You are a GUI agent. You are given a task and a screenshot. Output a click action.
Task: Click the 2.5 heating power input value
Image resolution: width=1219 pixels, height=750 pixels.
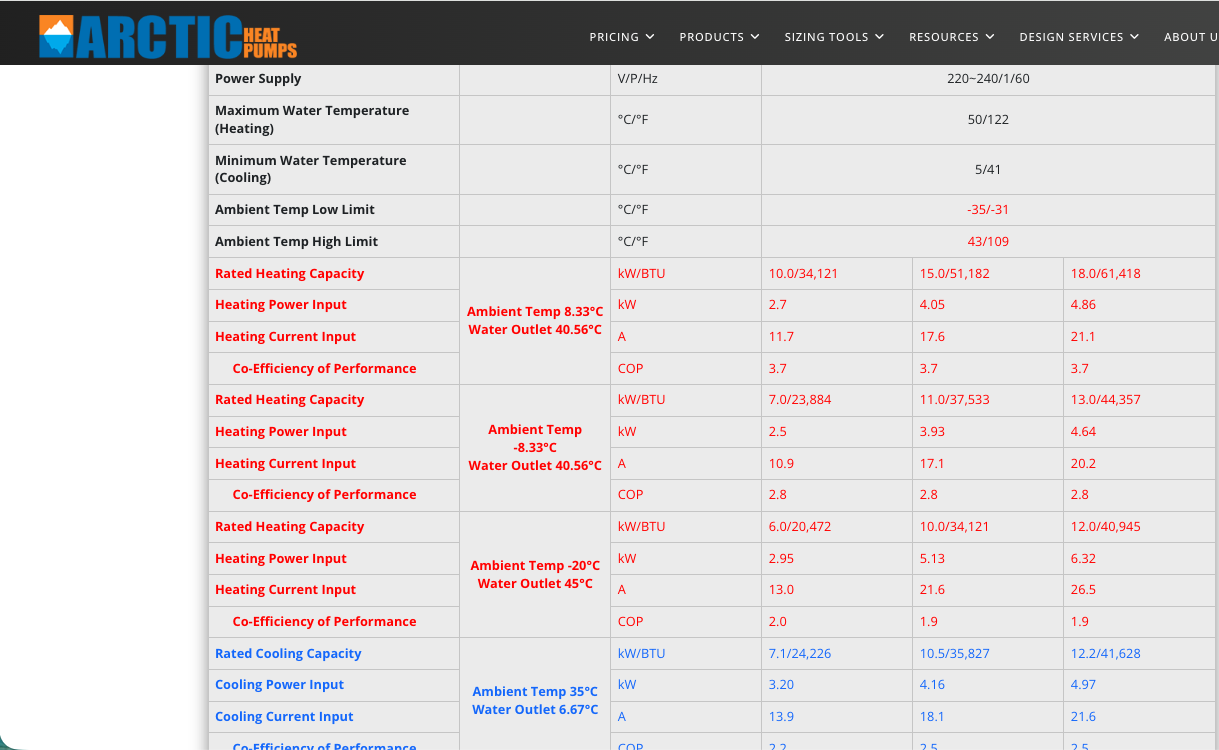pos(777,432)
